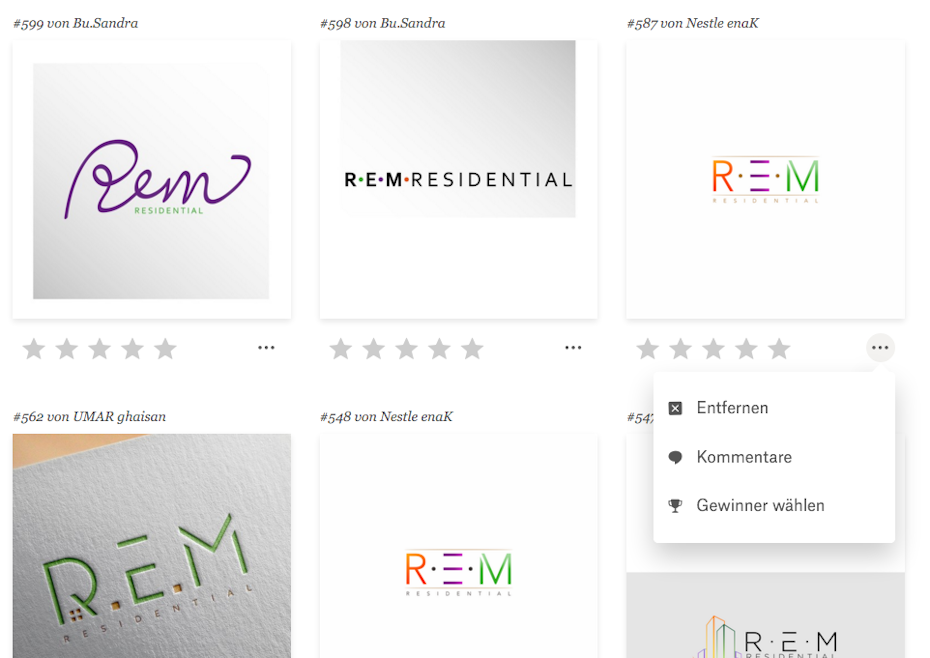View the embossed green R.E.M paper mockup

[x=151, y=546]
